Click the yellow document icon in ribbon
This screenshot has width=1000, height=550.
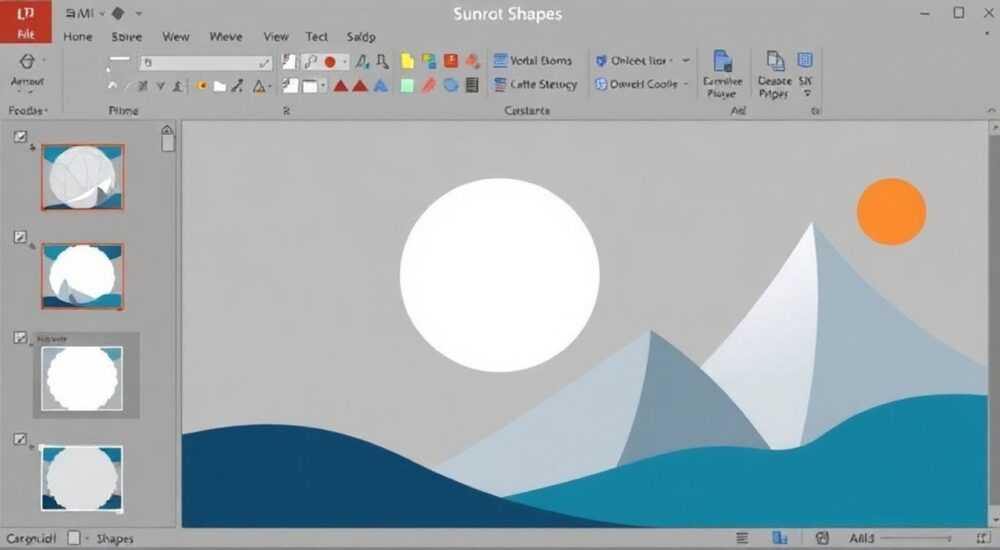coord(407,61)
